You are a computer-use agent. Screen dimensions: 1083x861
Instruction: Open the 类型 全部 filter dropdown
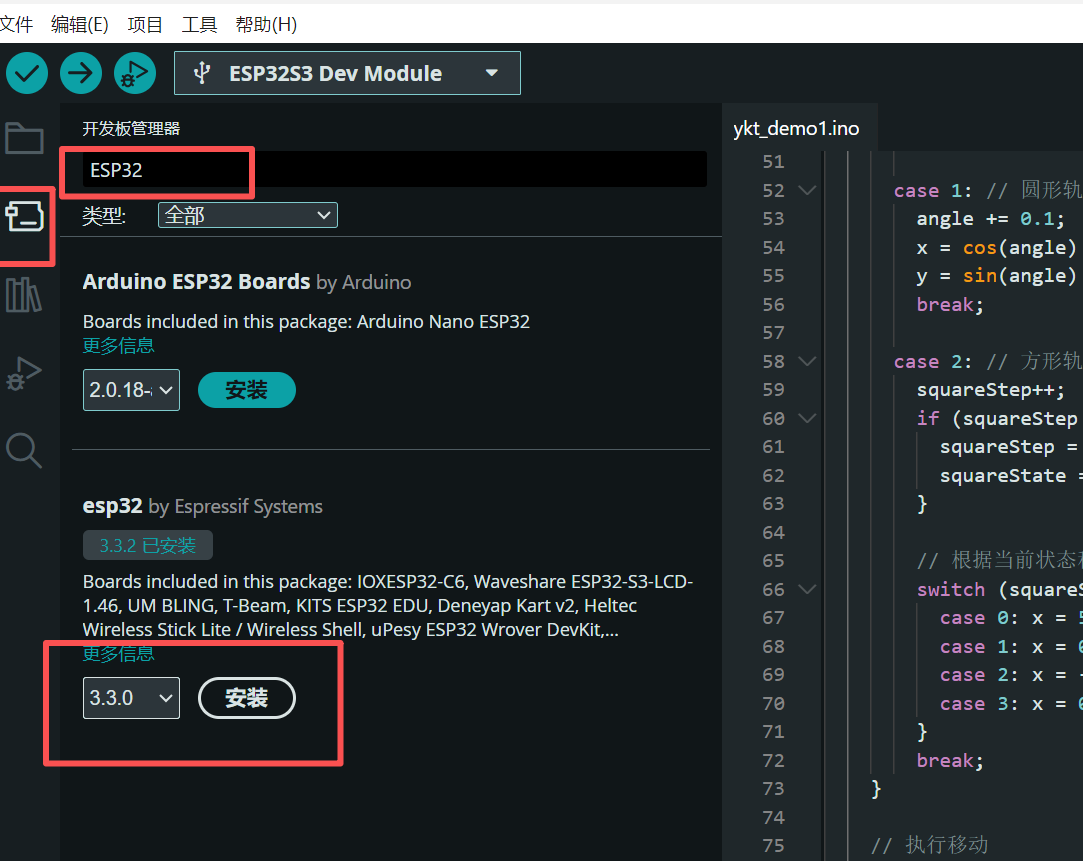coord(247,215)
